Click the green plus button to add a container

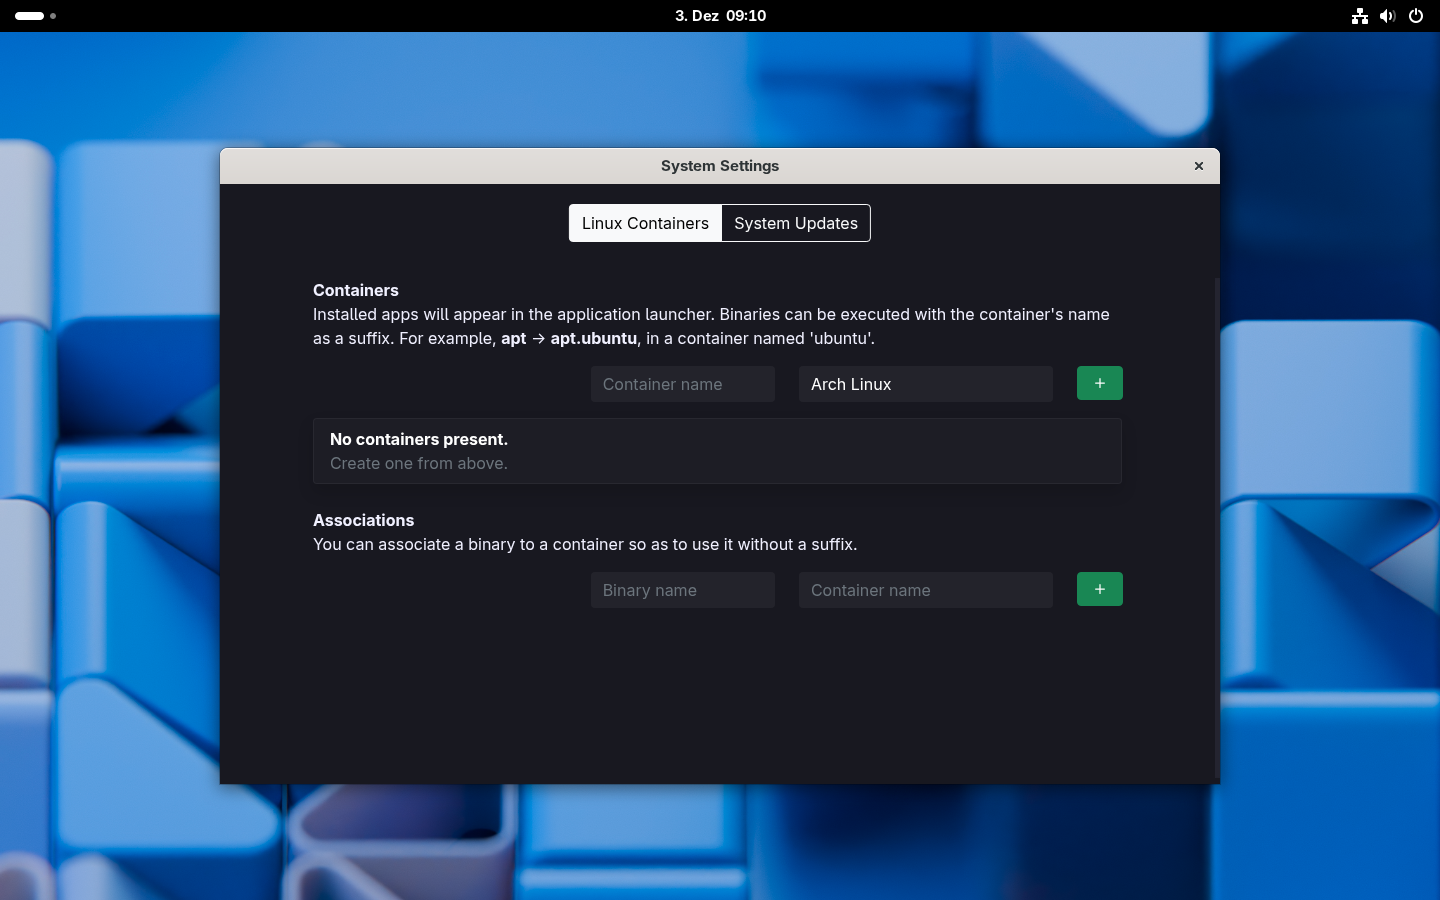pos(1099,383)
